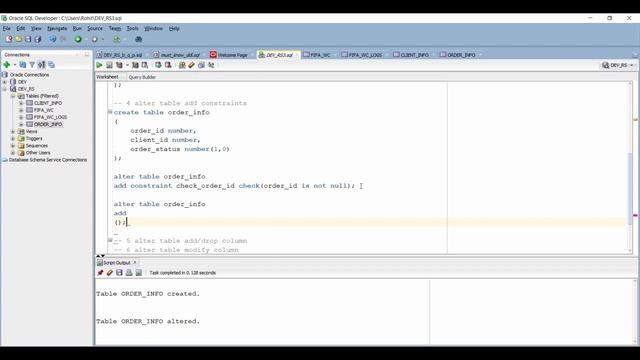Click the Run Script icon in worksheet toolbar
640x360 pixels.
tap(109, 65)
